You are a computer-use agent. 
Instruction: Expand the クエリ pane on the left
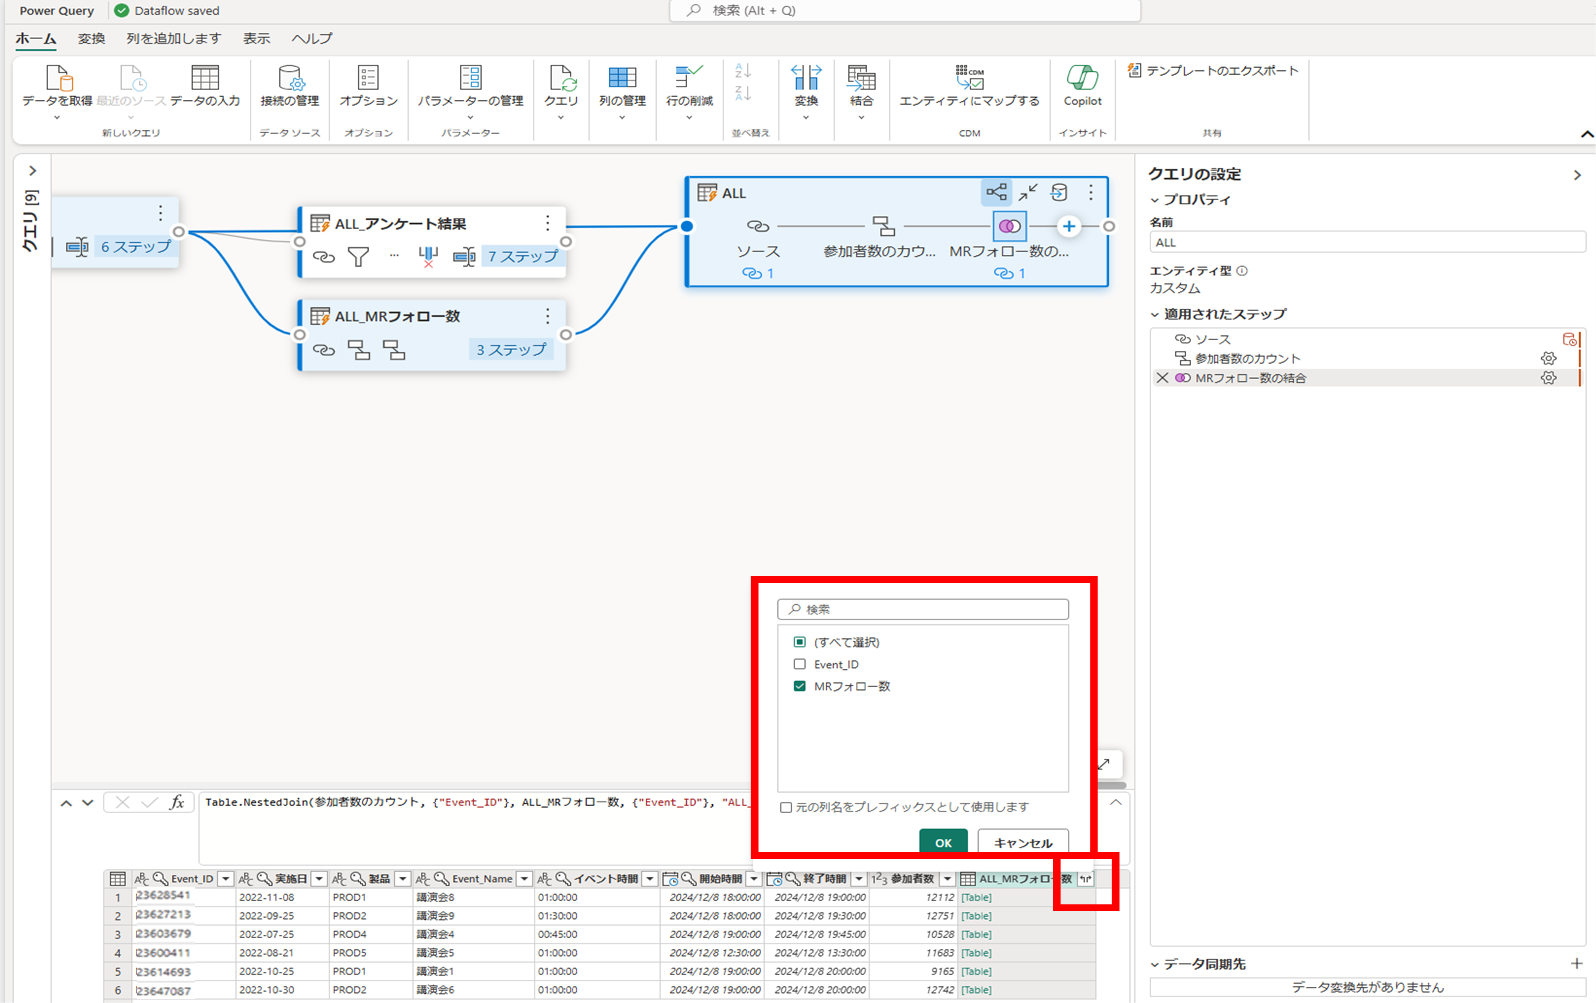click(x=32, y=171)
